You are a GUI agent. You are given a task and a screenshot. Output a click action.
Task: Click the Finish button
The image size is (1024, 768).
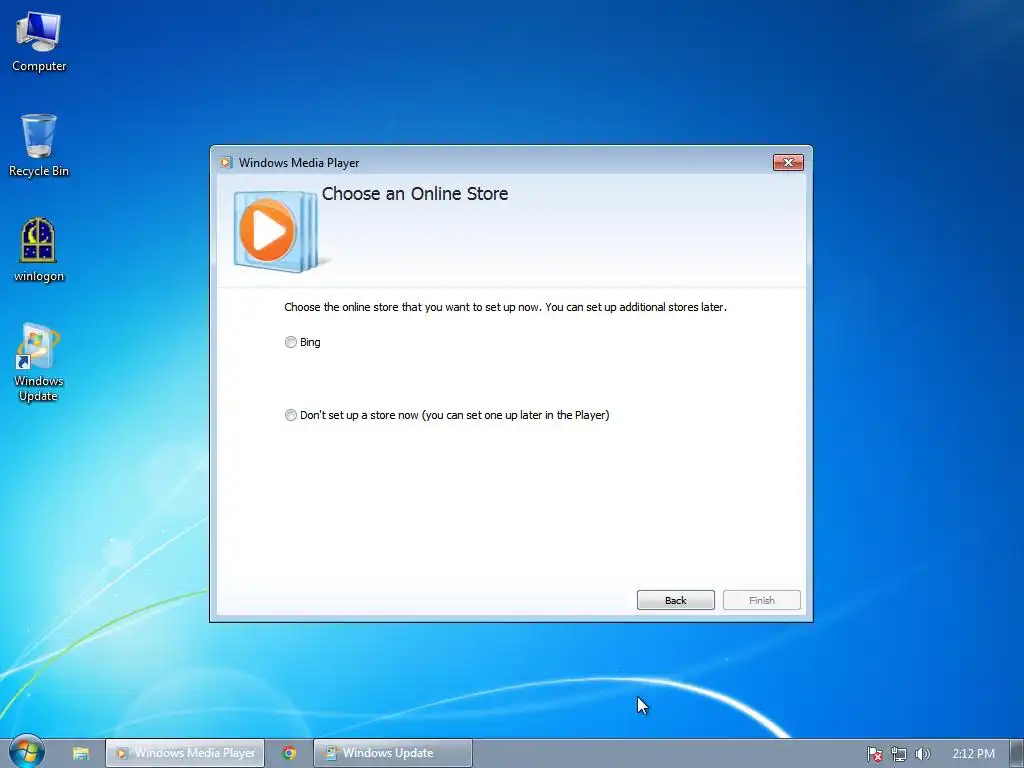pyautogui.click(x=761, y=600)
